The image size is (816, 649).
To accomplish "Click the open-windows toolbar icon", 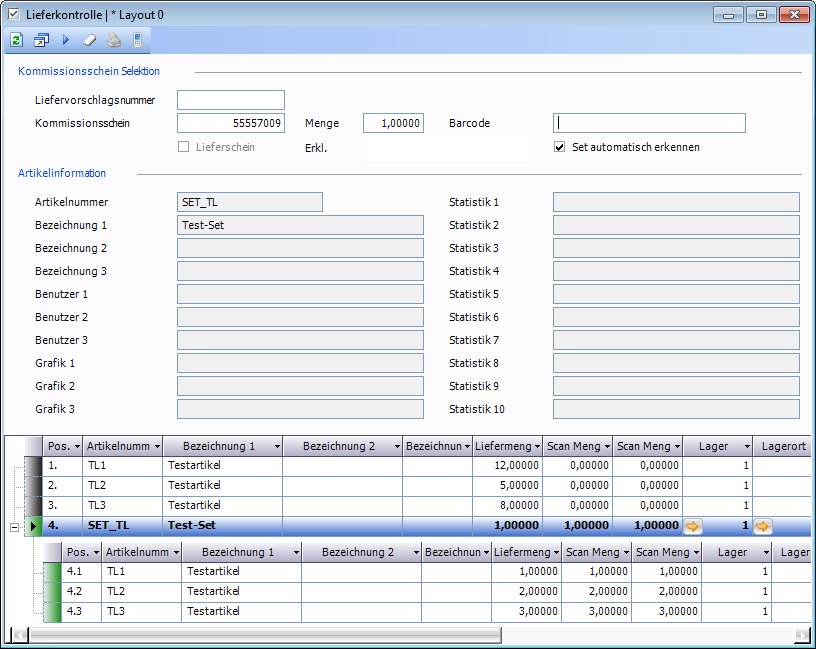I will point(41,40).
